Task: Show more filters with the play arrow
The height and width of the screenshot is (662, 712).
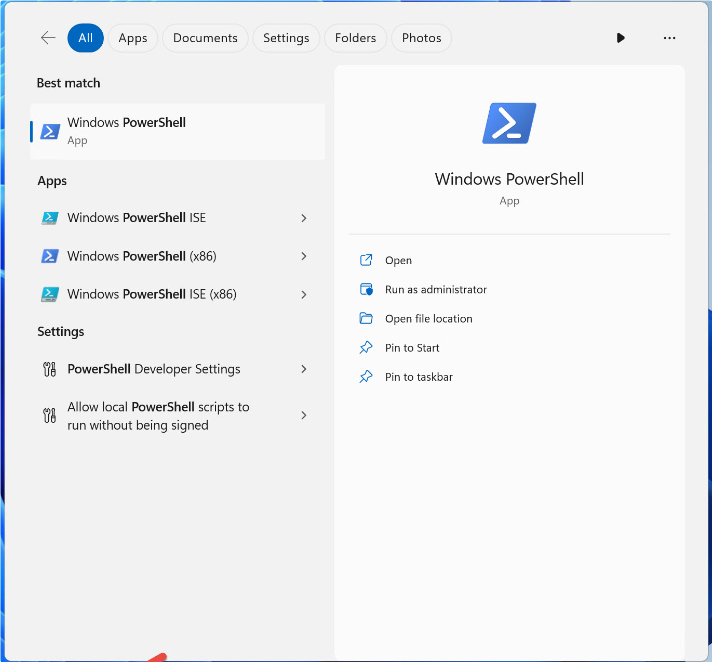Action: click(x=620, y=38)
